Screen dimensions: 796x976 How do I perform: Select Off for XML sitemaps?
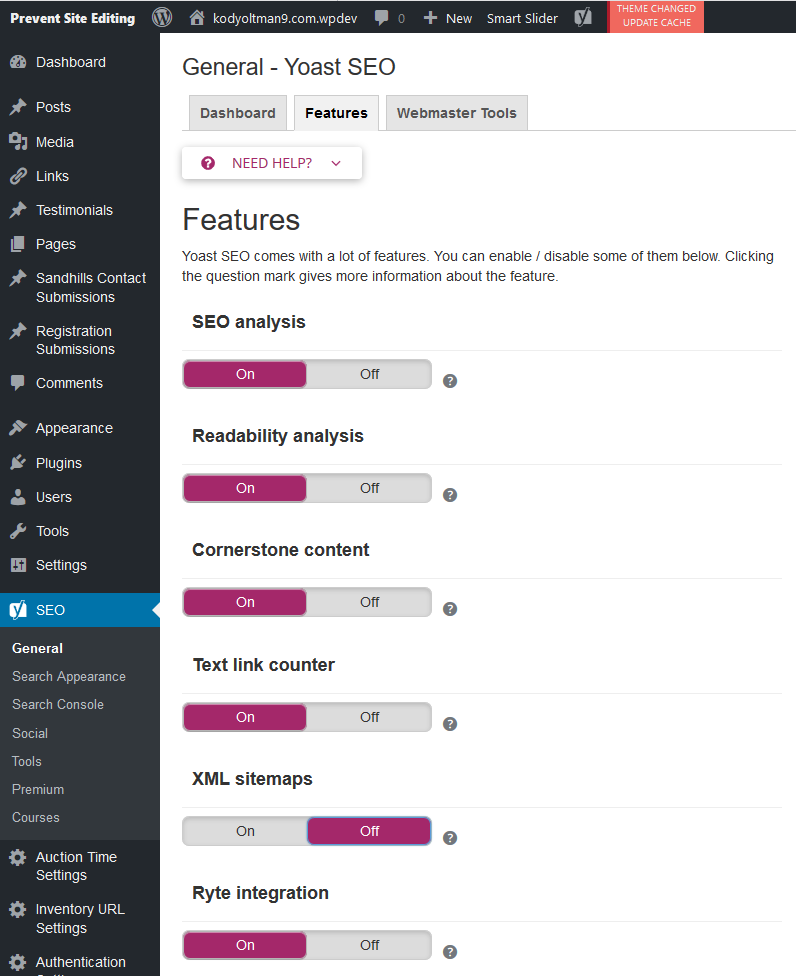(x=369, y=831)
